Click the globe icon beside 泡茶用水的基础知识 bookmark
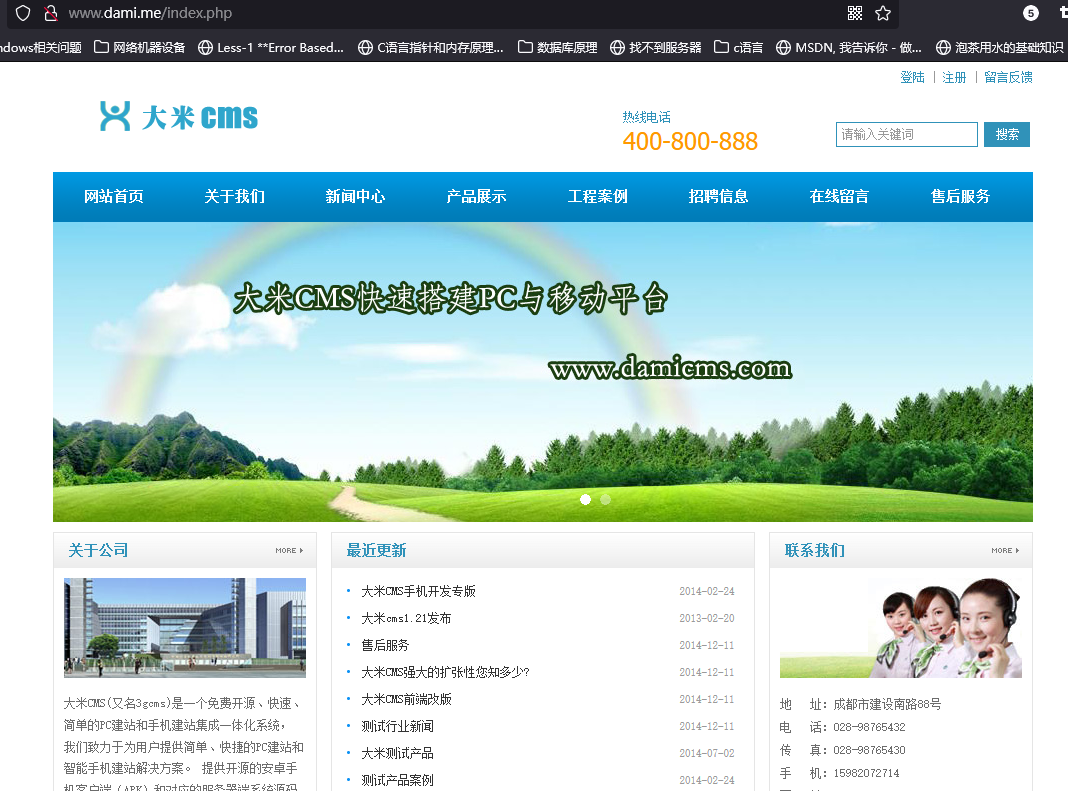Screen dimensions: 1068x791 [x=942, y=45]
